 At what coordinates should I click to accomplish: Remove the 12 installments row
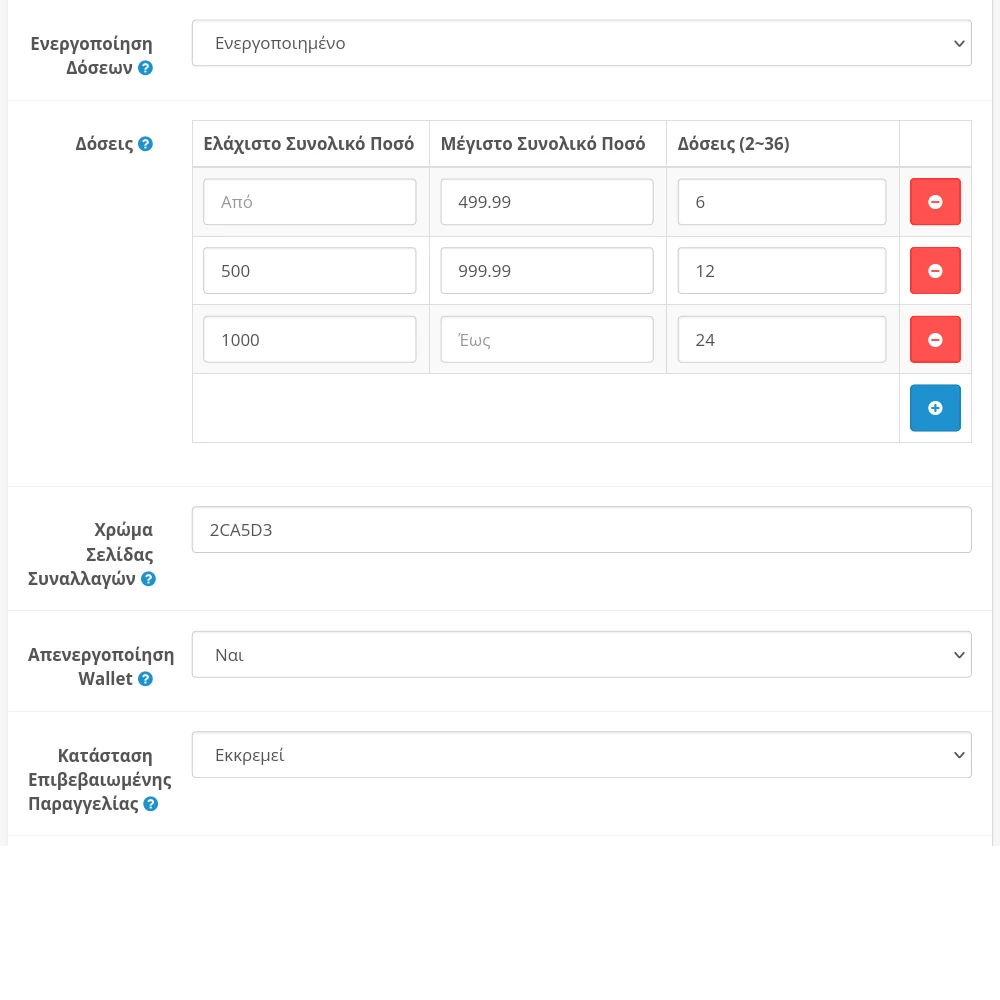pos(935,271)
